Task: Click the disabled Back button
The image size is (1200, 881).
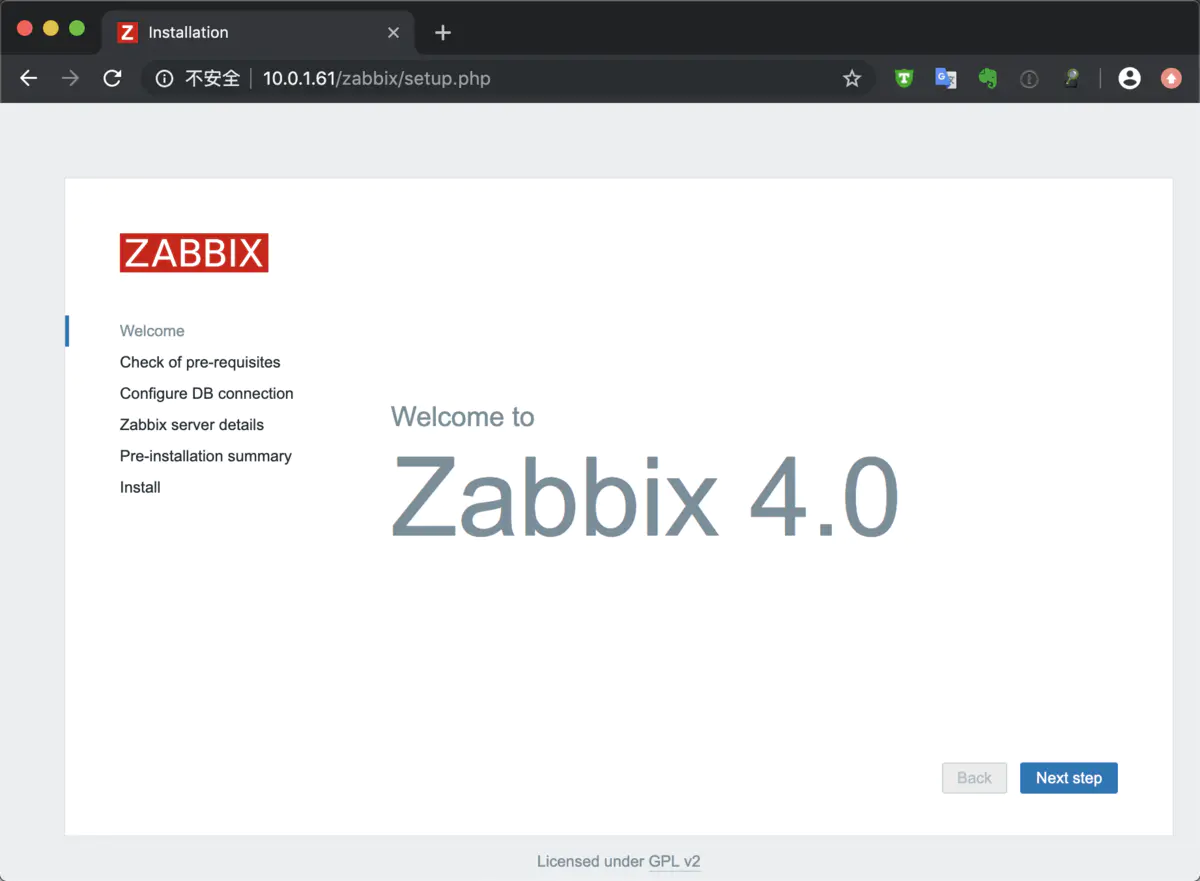Action: click(974, 778)
